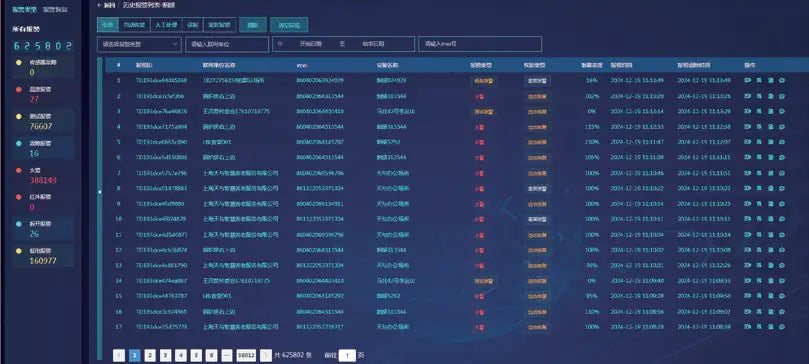Viewport: 809px width, 364px height.
Task: Click the chat bubble icon in row 17
Action: tap(782, 327)
